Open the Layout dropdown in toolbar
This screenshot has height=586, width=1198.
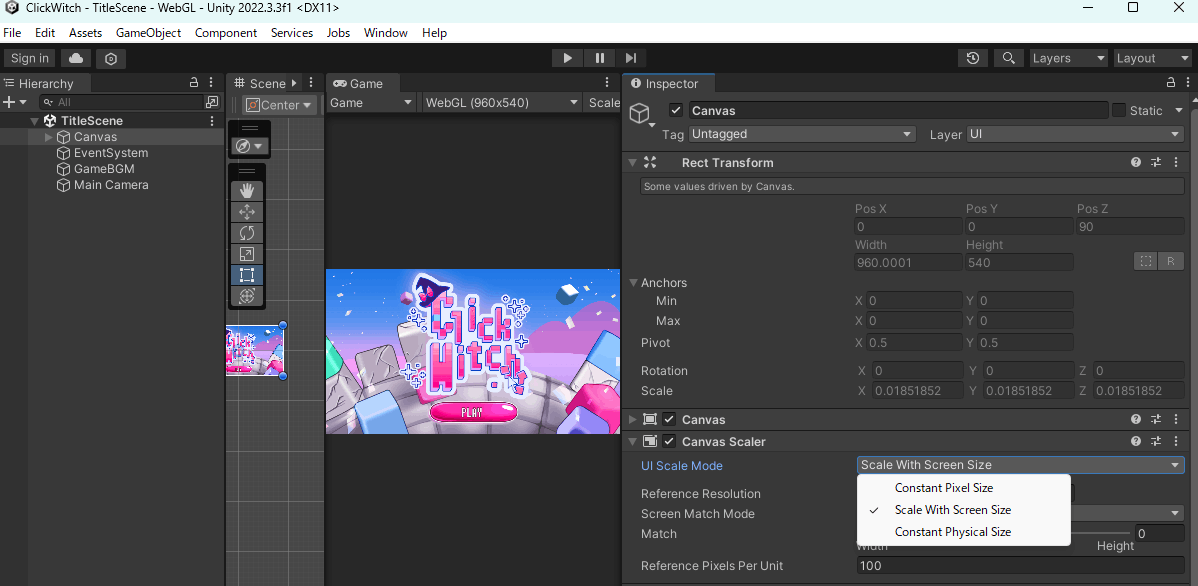coord(1152,58)
